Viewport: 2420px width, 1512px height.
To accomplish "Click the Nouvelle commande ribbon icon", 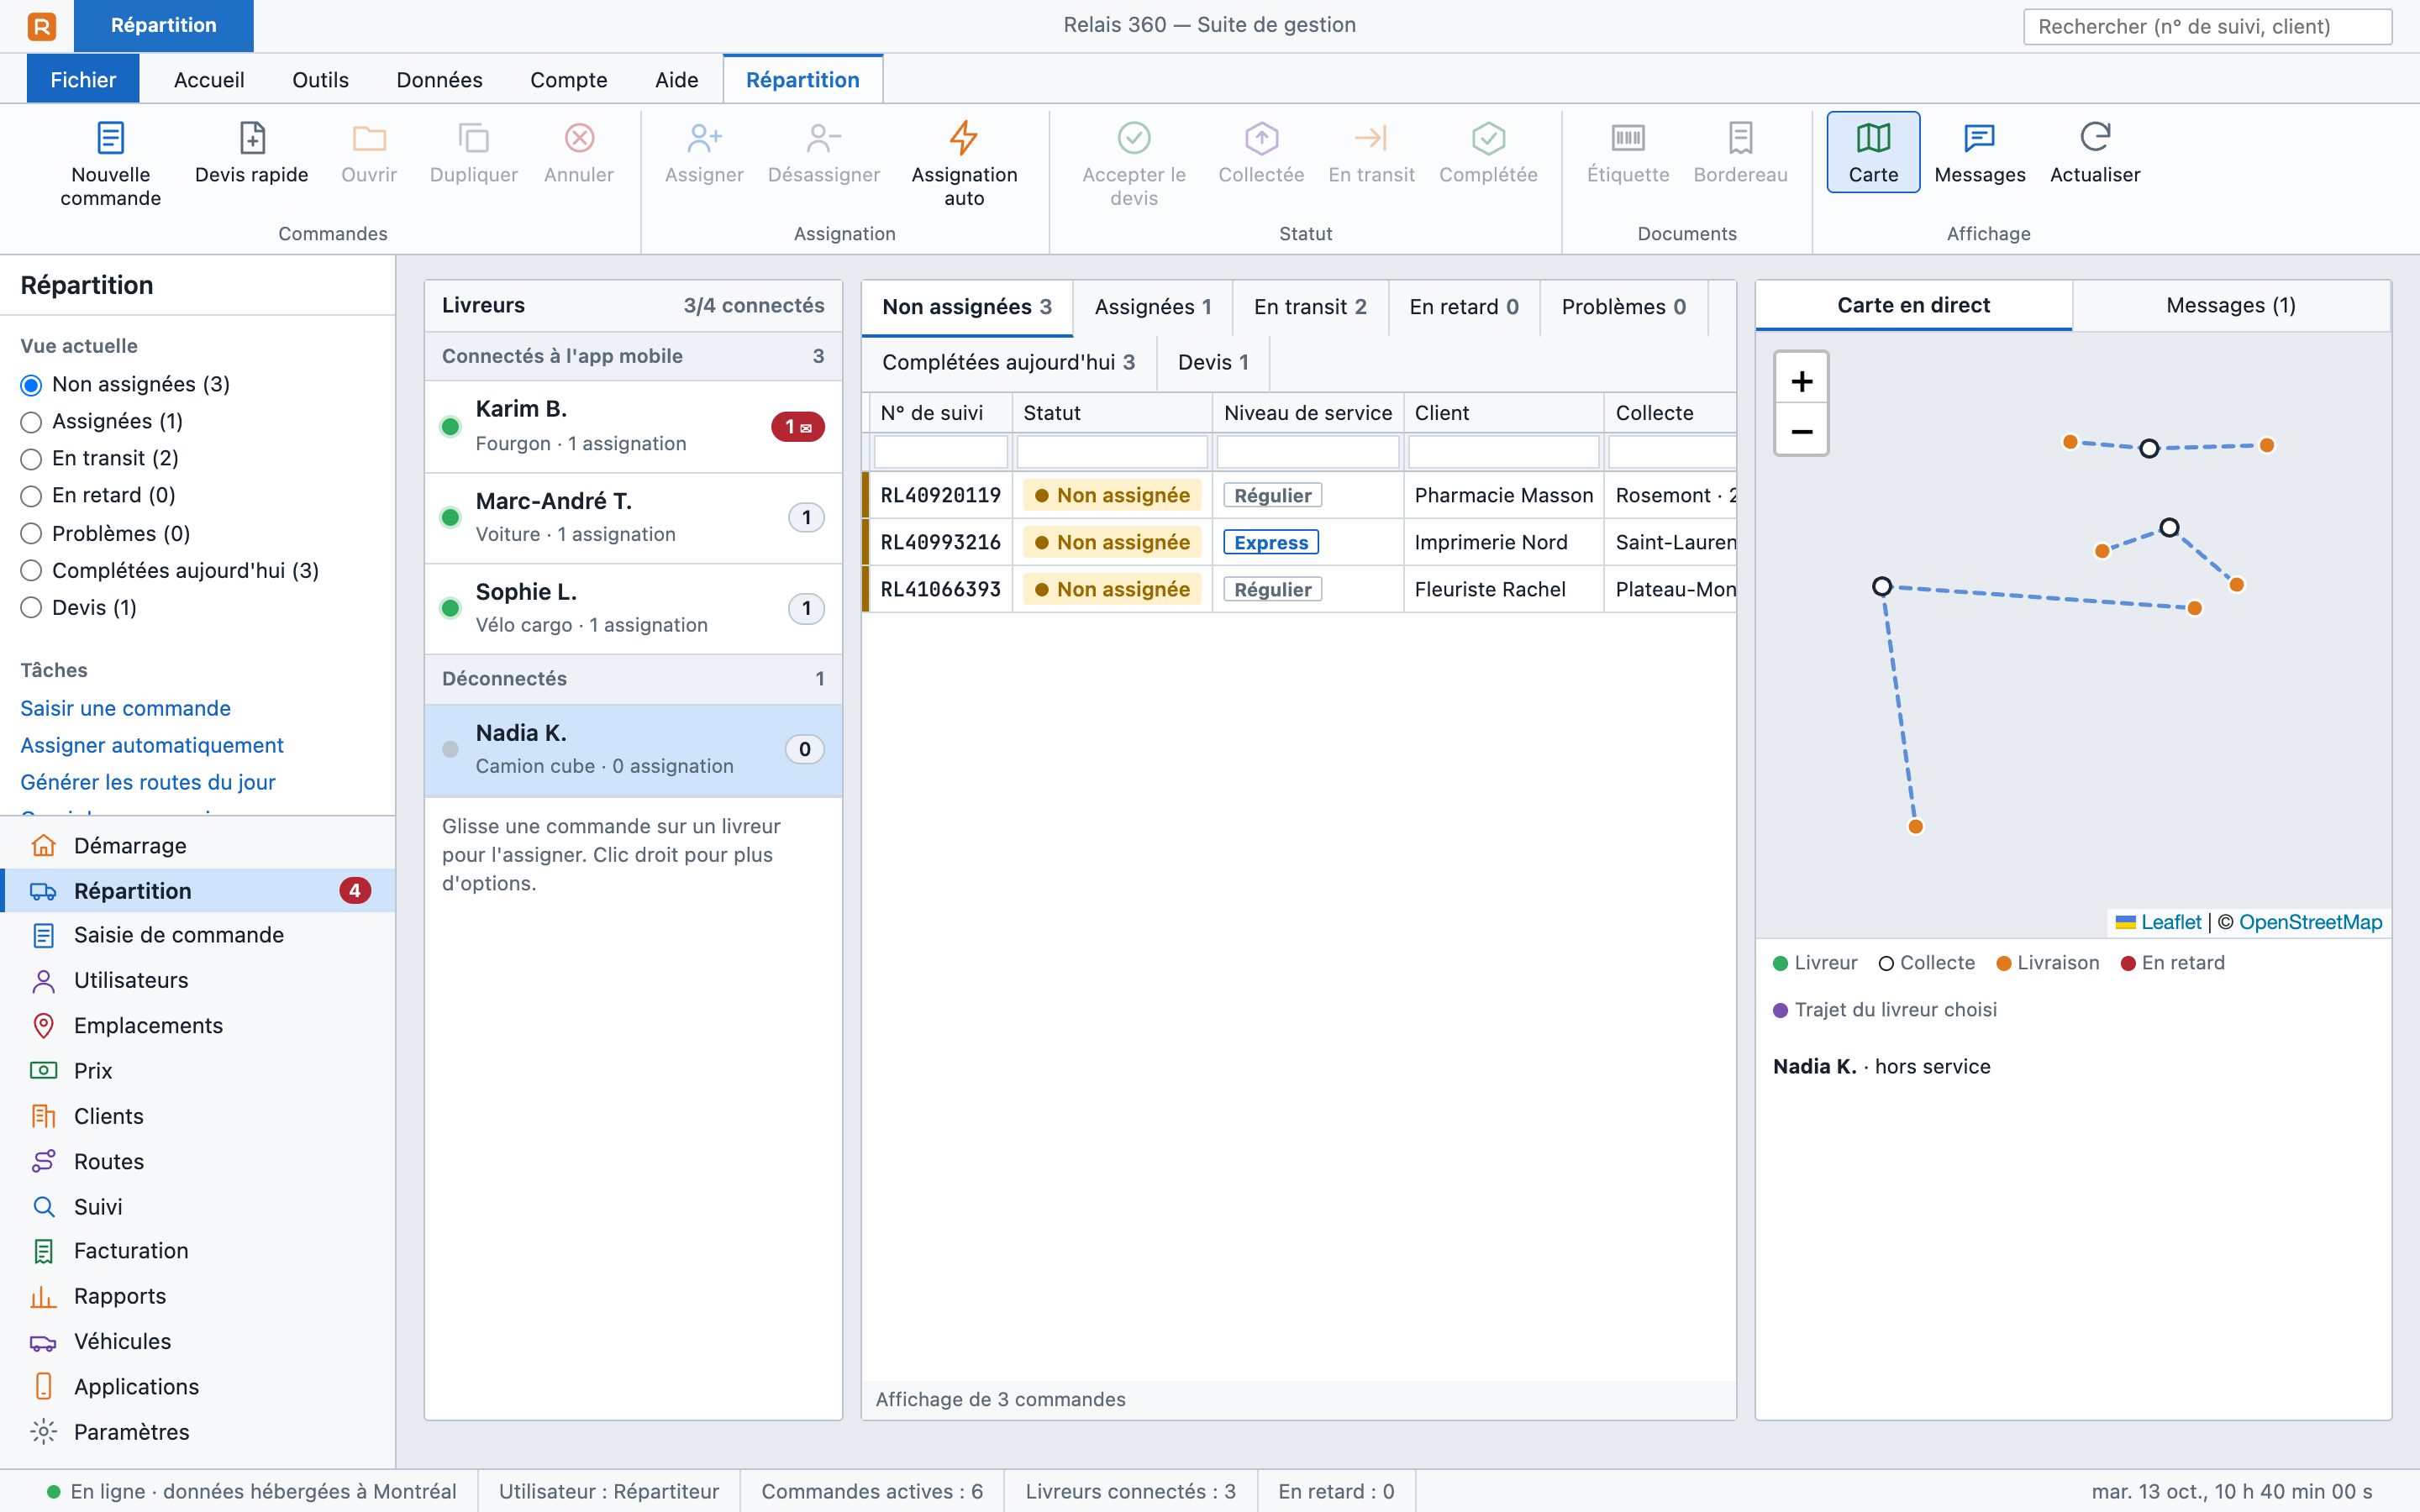I will [110, 138].
